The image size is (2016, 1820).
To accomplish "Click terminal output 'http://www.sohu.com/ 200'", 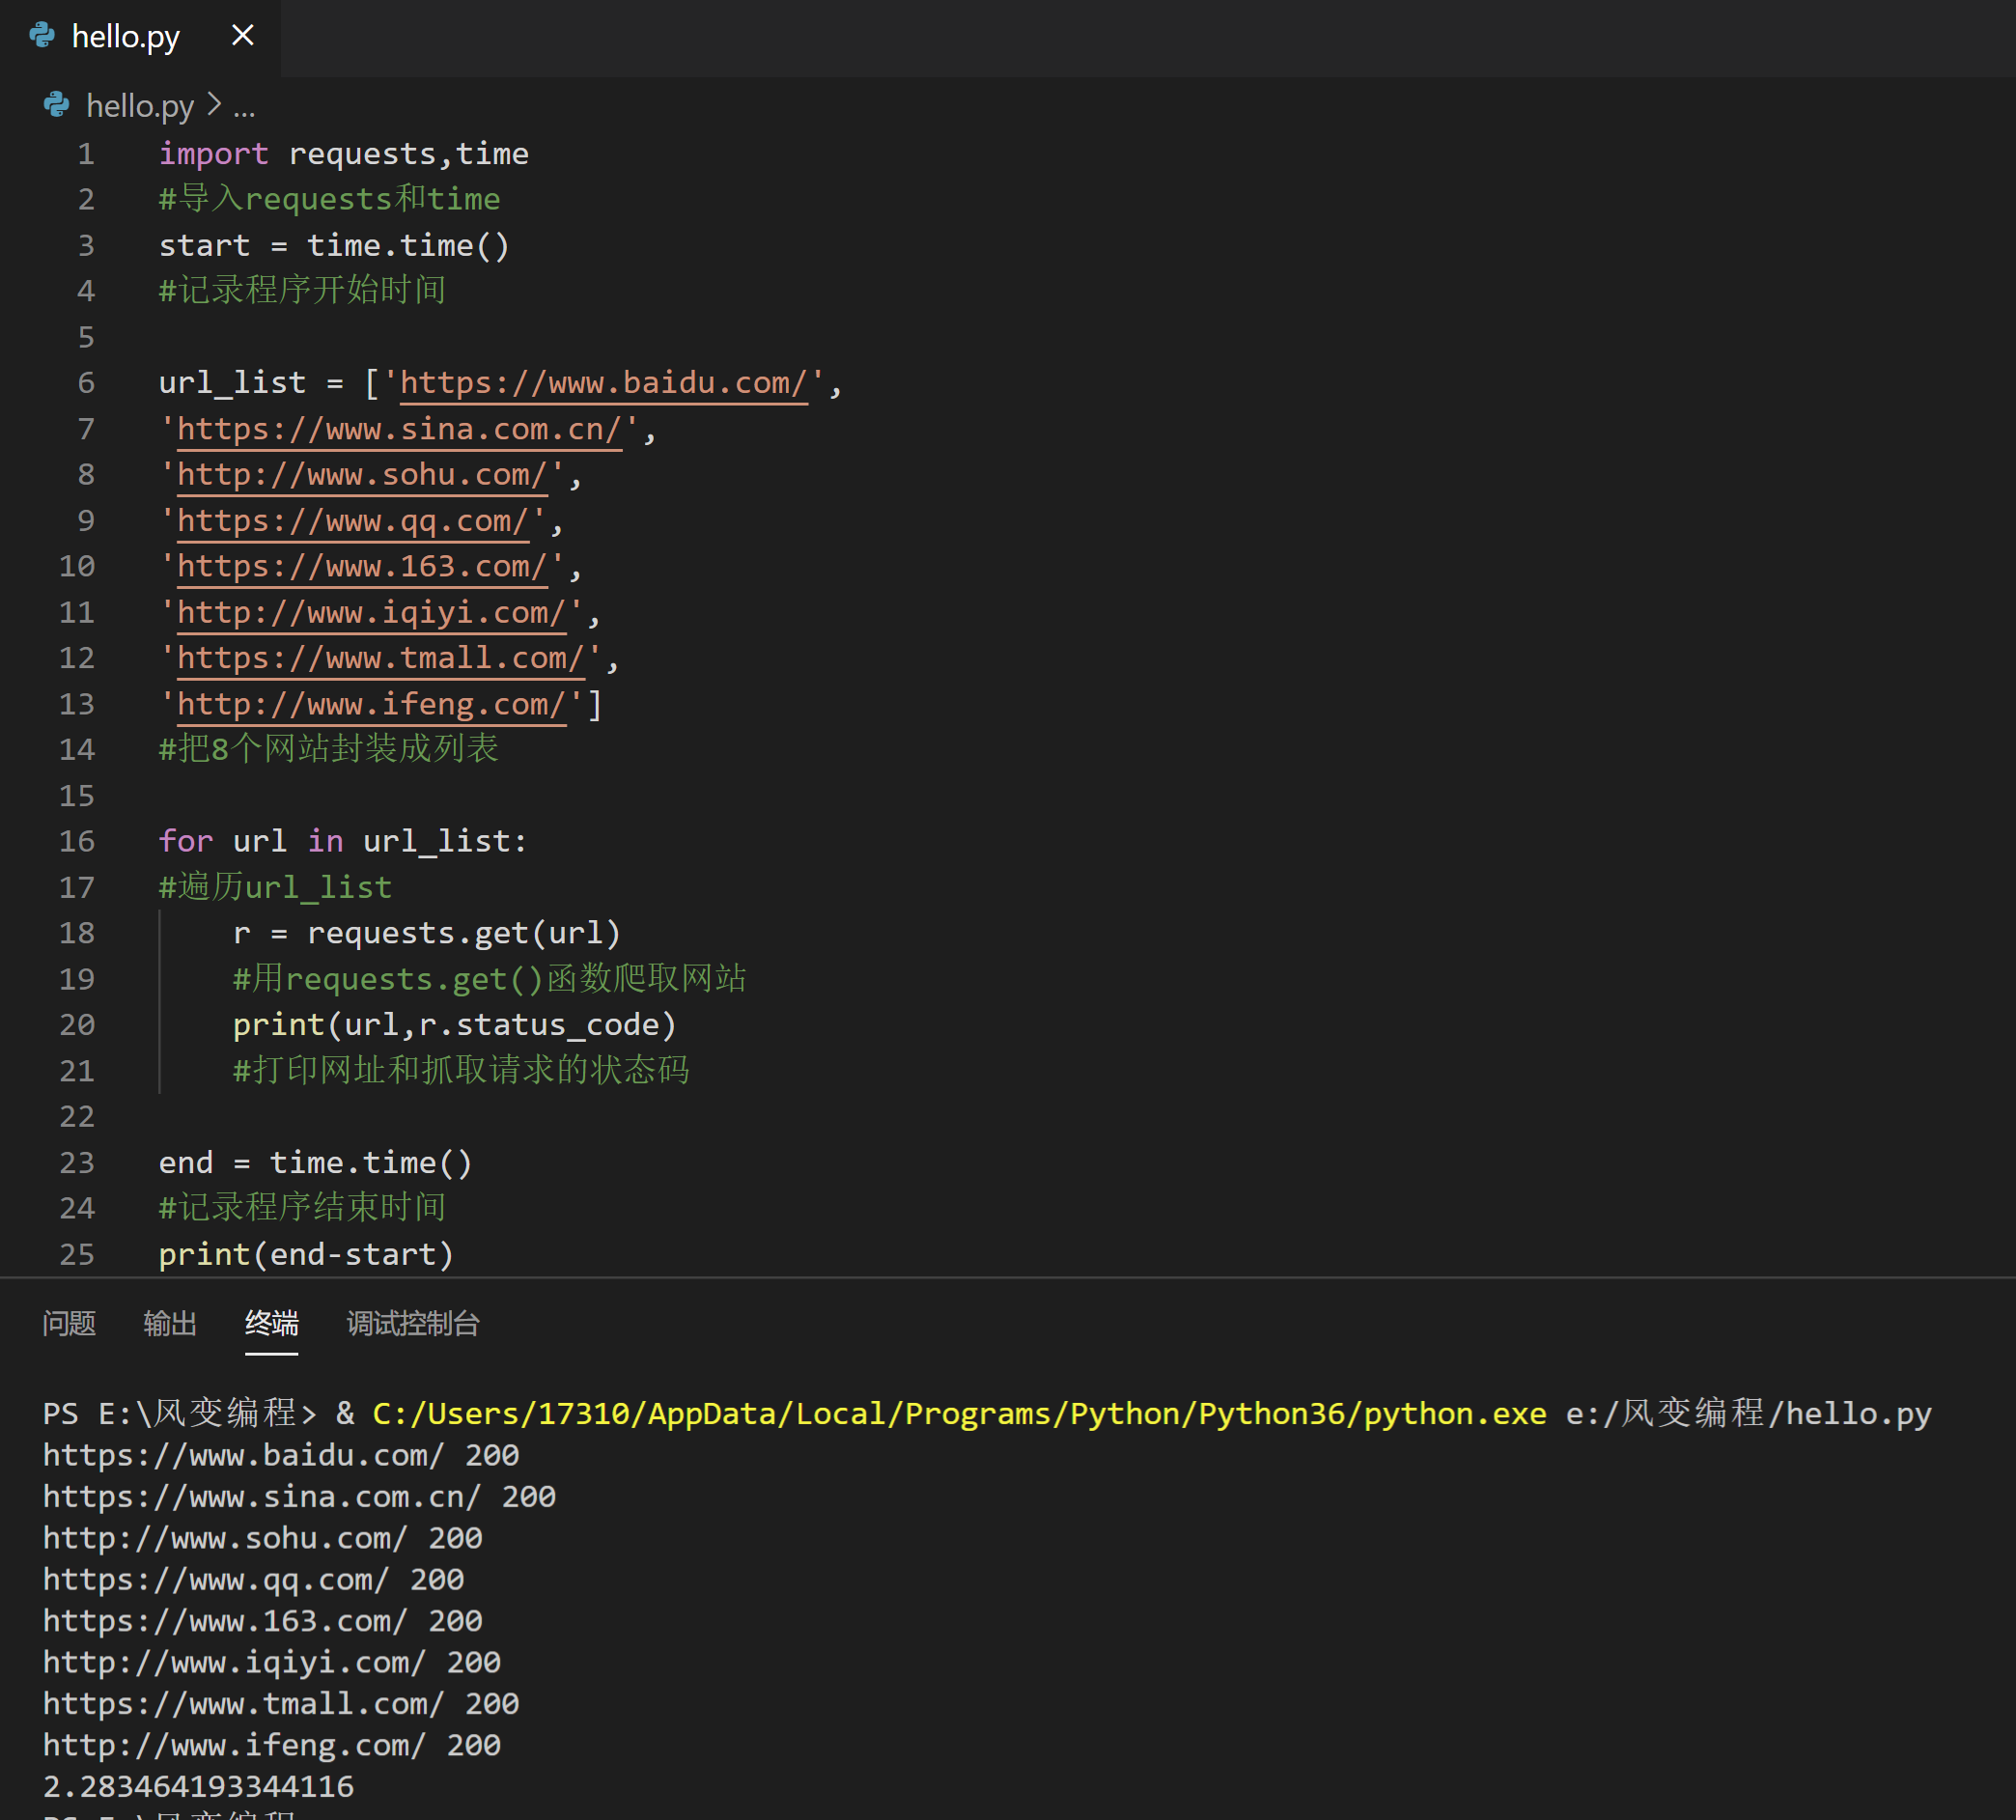I will (x=263, y=1538).
